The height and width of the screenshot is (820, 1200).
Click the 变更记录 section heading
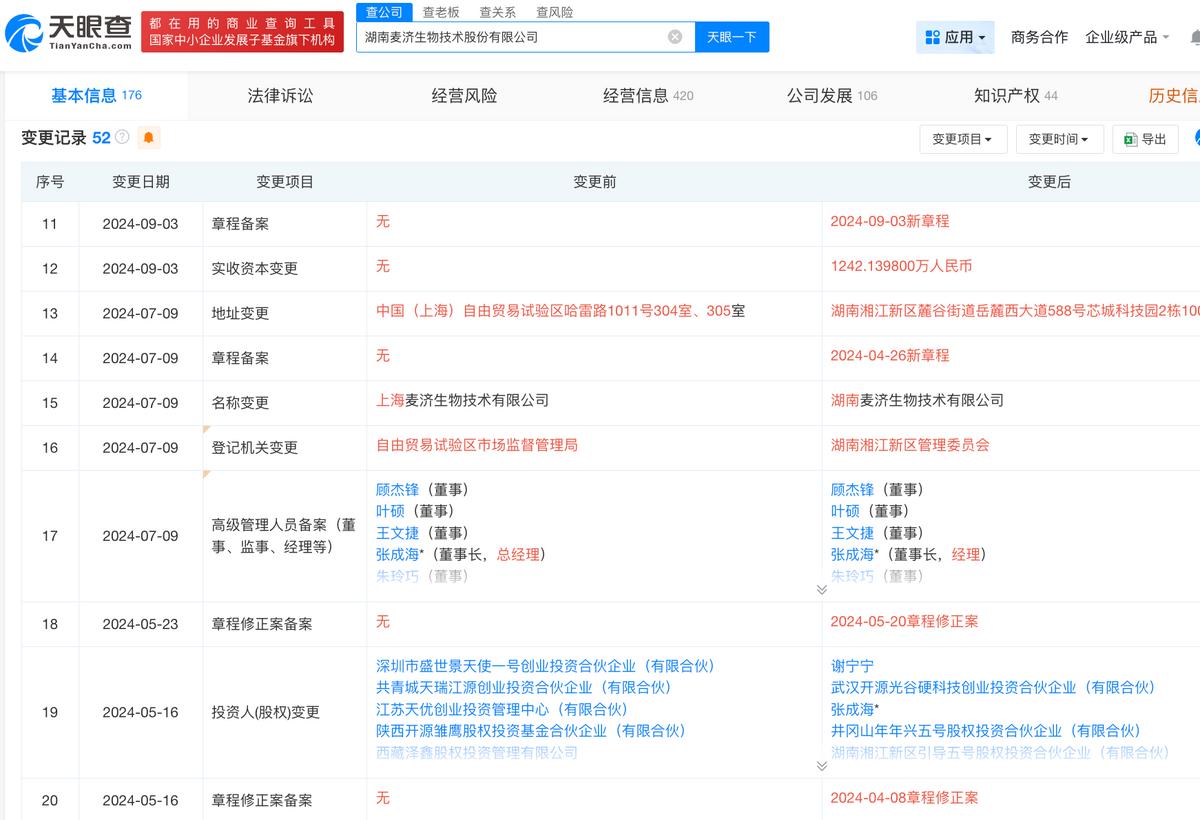click(55, 138)
